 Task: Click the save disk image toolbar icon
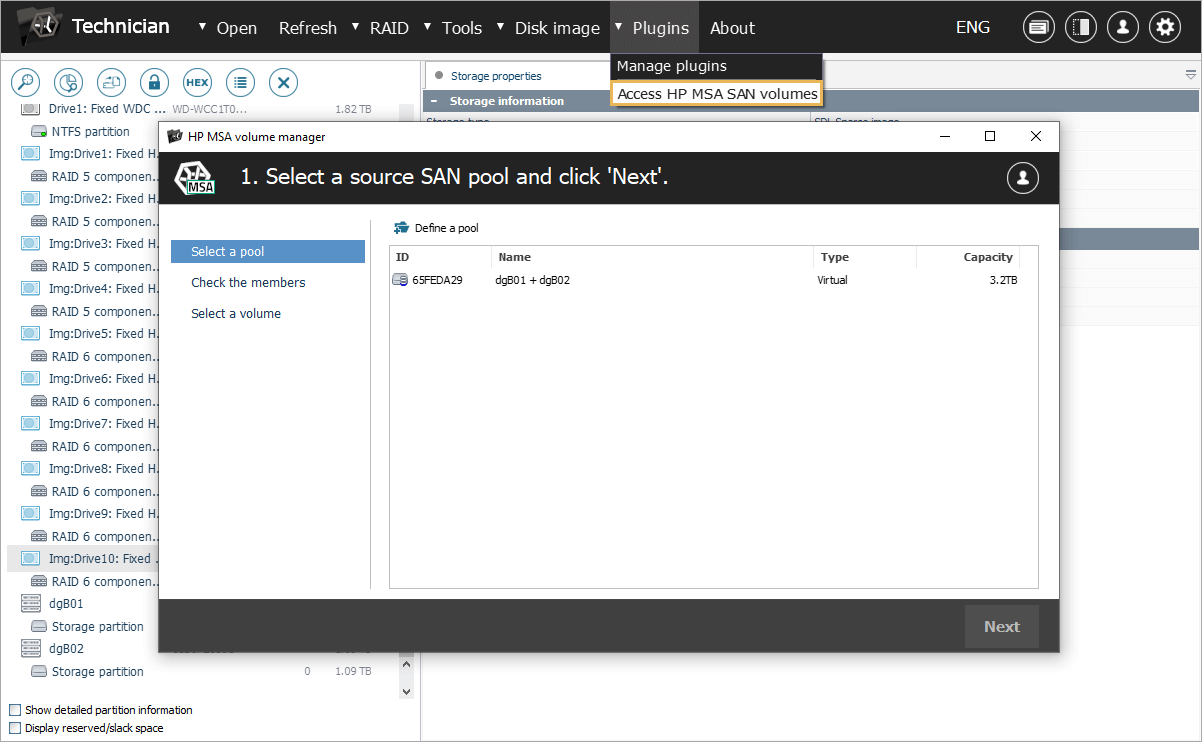coord(111,82)
